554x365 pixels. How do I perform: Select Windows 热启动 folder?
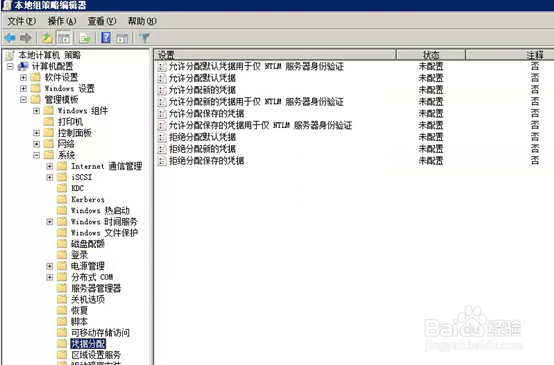tap(100, 211)
